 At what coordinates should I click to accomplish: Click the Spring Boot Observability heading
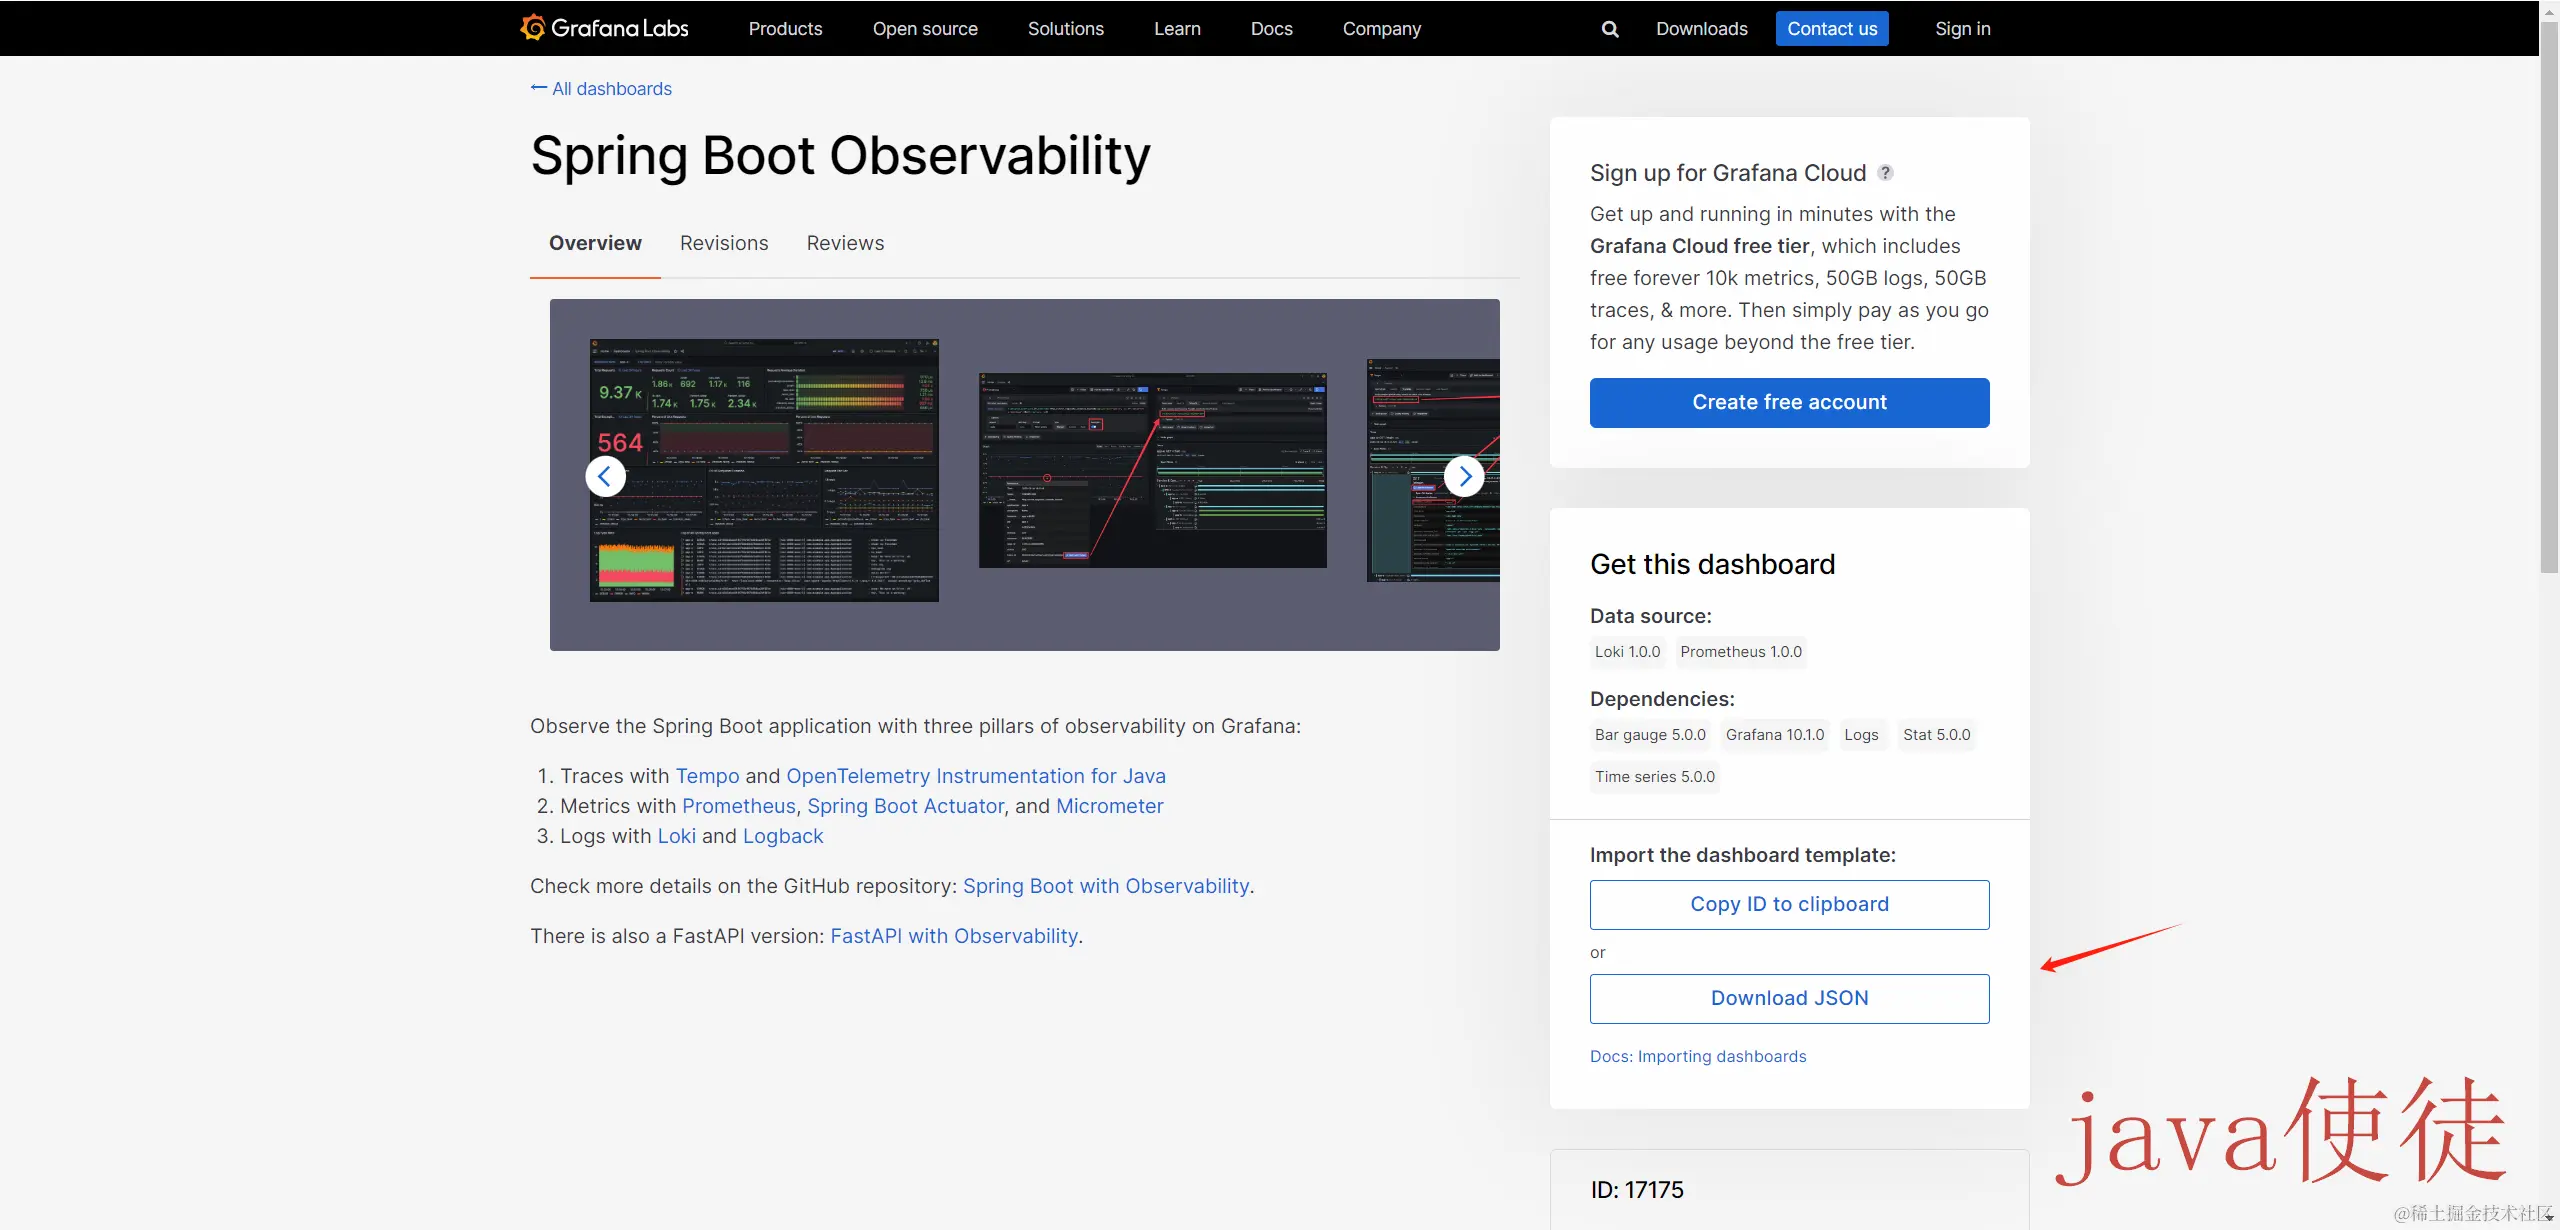coord(840,156)
